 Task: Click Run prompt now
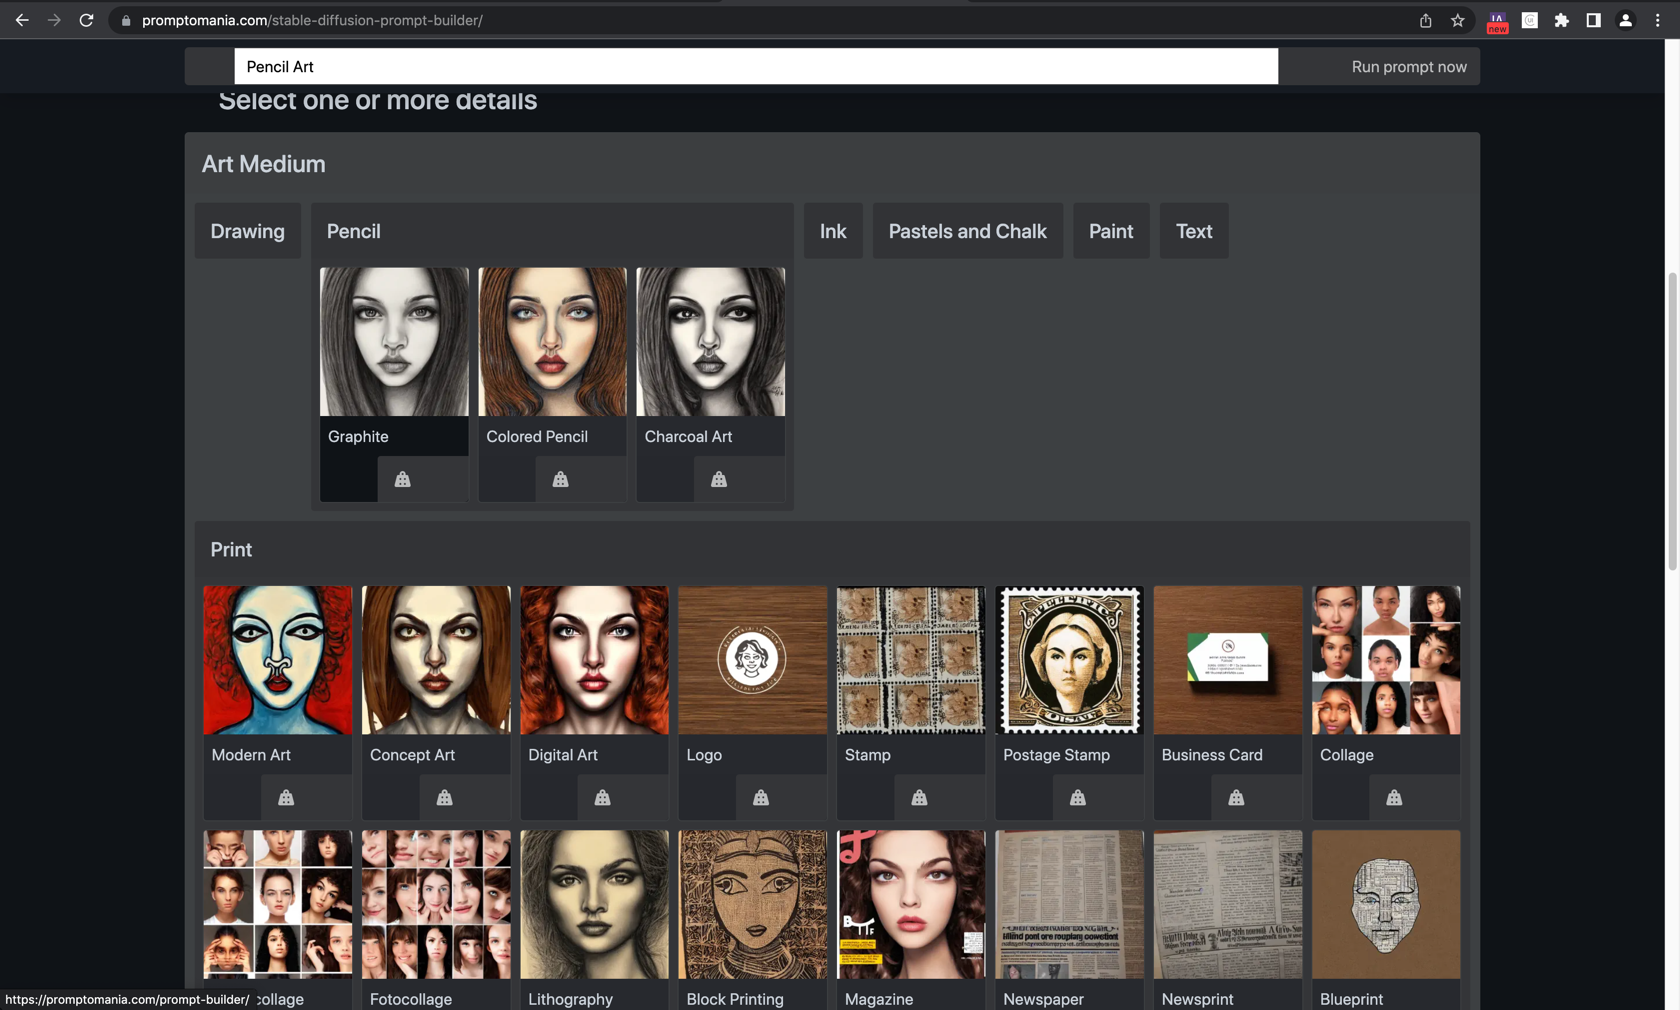[1409, 67]
